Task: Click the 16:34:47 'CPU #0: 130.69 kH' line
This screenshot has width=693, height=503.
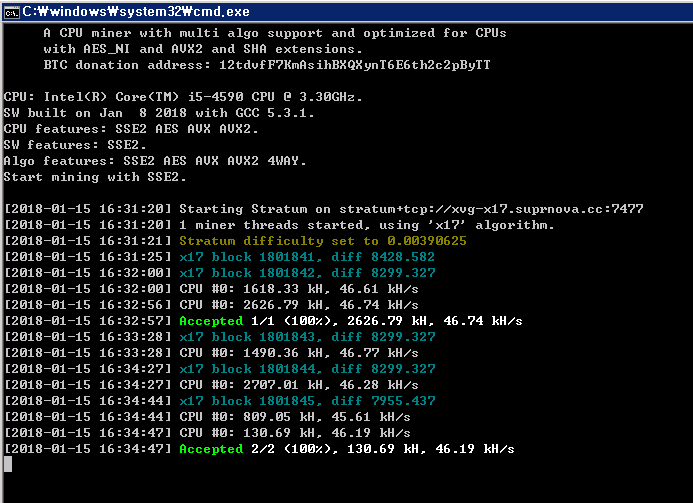Action: click(x=207, y=433)
